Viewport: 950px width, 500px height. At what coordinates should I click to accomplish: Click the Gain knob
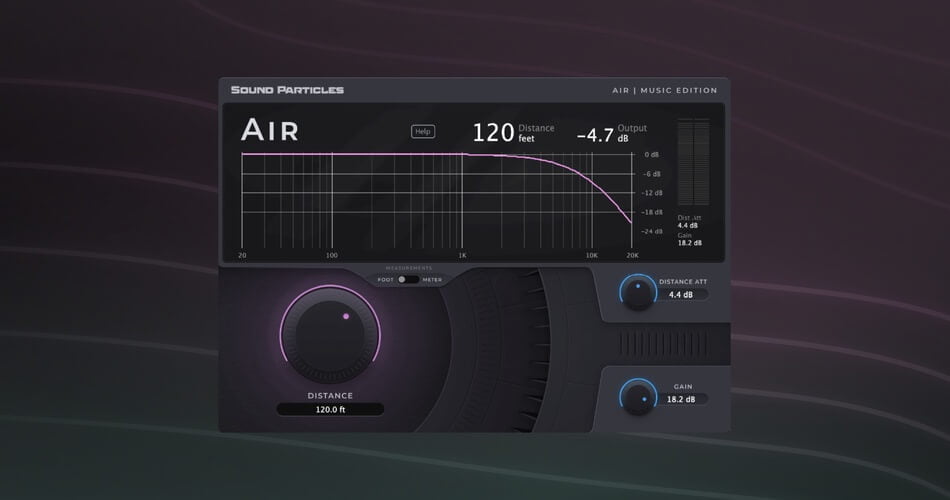pyautogui.click(x=638, y=397)
